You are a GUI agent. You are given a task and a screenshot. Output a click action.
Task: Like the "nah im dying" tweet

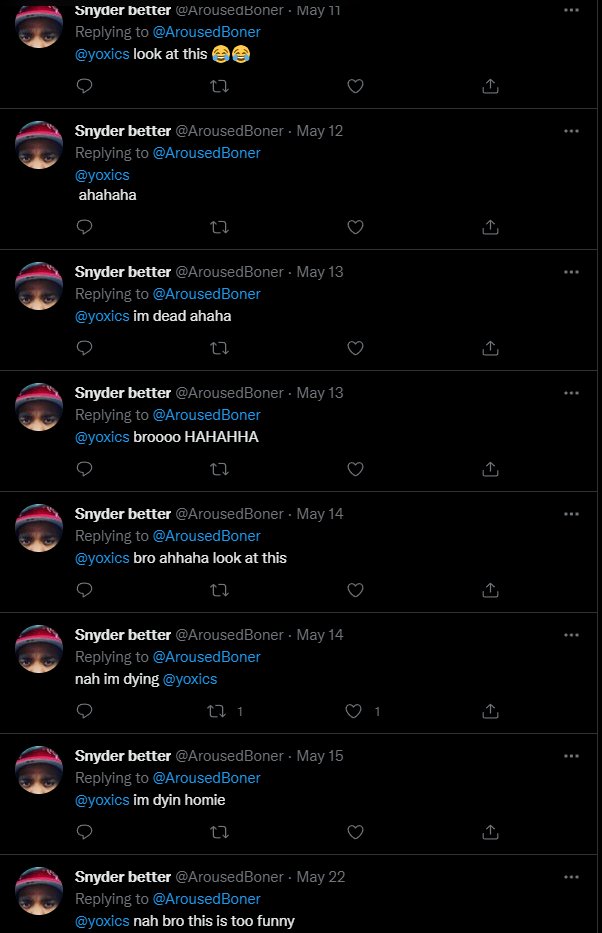pos(353,711)
